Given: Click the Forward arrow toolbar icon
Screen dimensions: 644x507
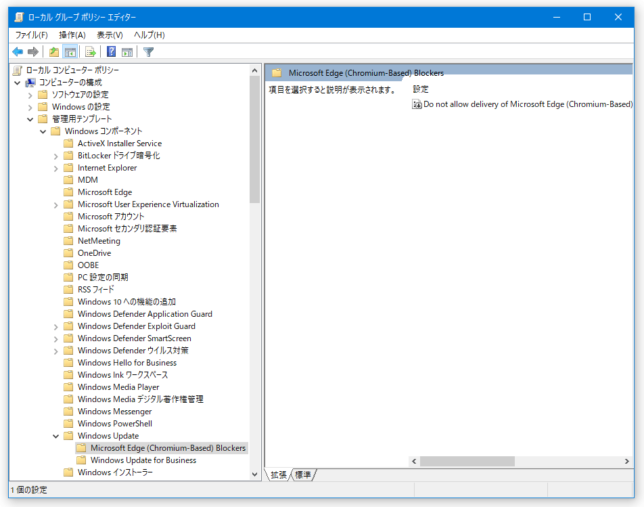Looking at the screenshot, I should [x=33, y=52].
